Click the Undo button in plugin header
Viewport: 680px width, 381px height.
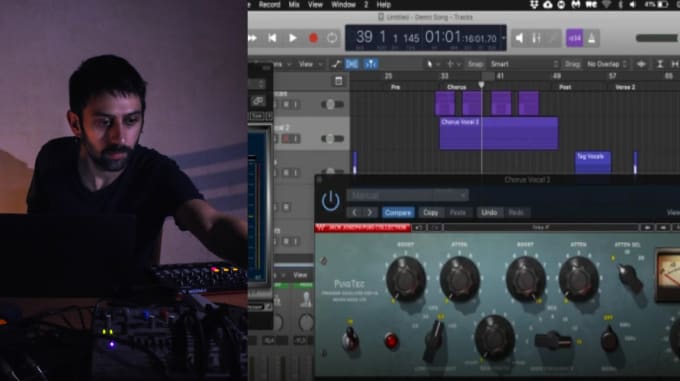(x=489, y=212)
